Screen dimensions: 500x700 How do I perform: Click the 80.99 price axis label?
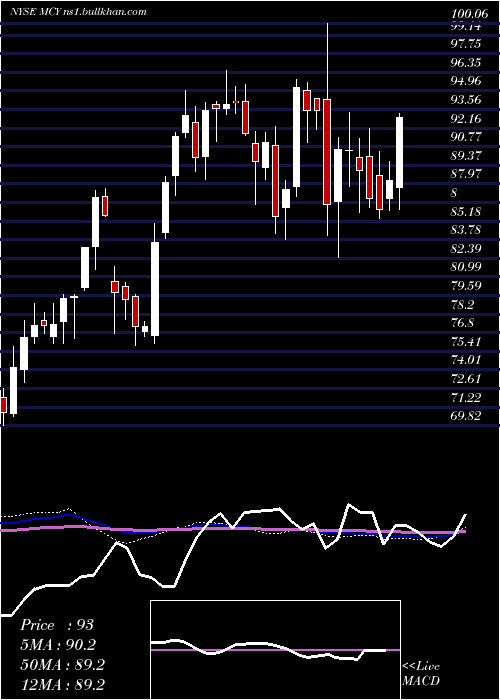[467, 267]
